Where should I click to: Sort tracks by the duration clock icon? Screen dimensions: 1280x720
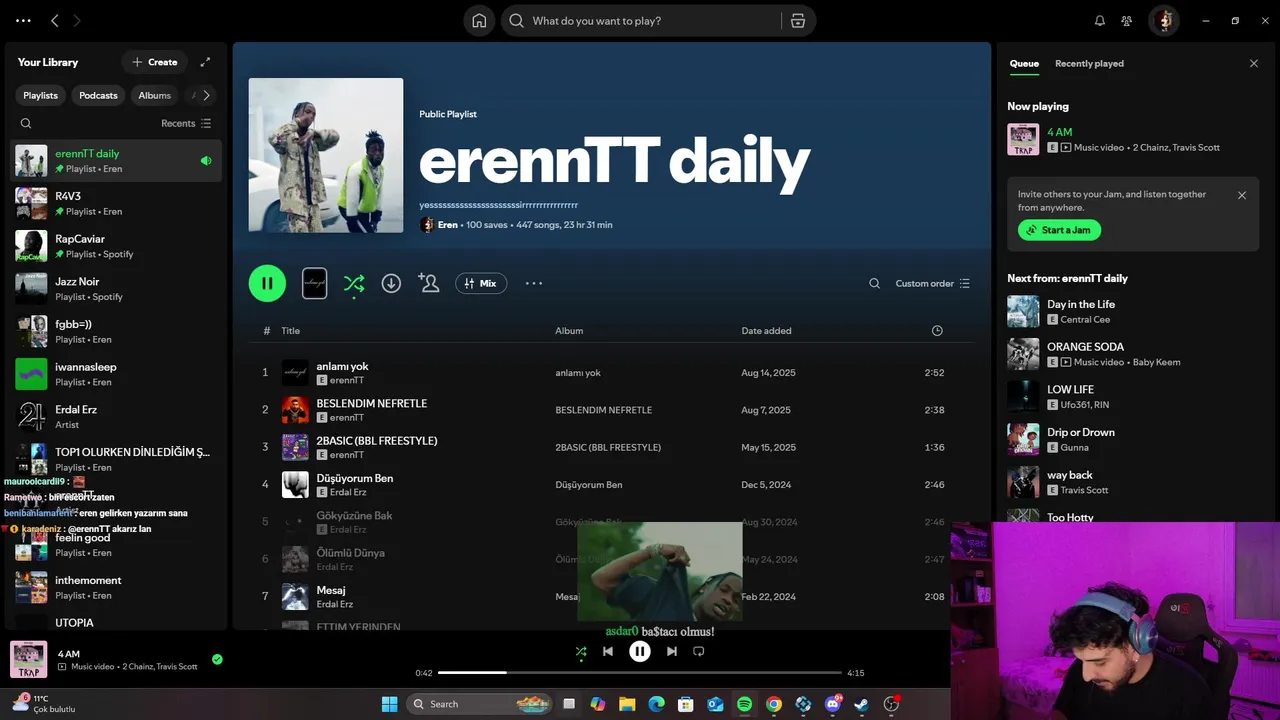(937, 331)
